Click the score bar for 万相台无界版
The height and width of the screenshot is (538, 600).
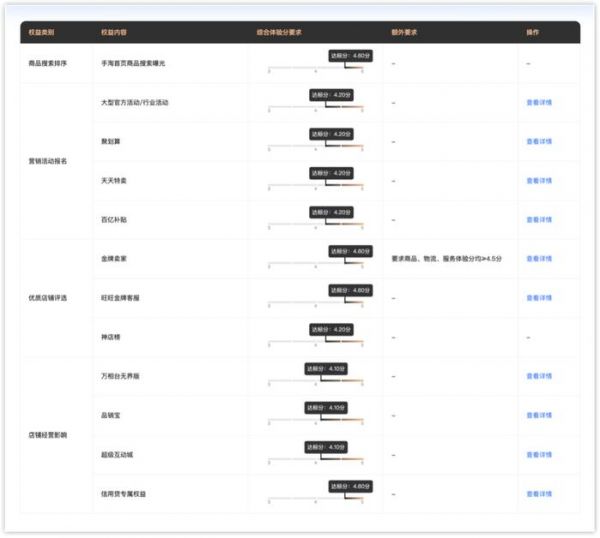pyautogui.click(x=315, y=382)
